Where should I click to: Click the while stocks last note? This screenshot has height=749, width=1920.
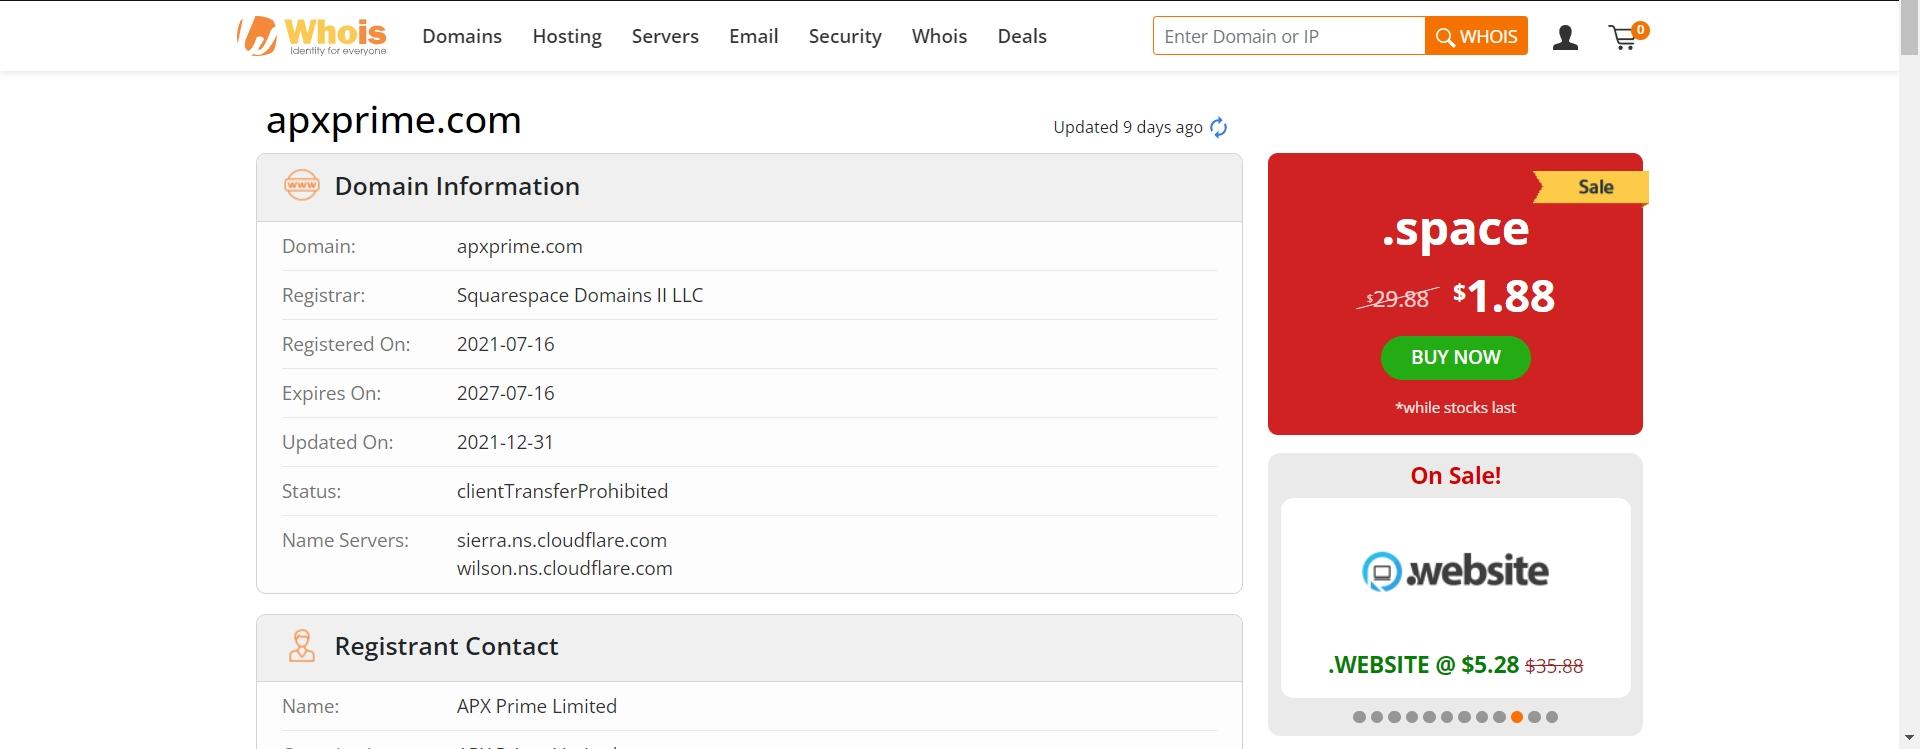[1455, 407]
